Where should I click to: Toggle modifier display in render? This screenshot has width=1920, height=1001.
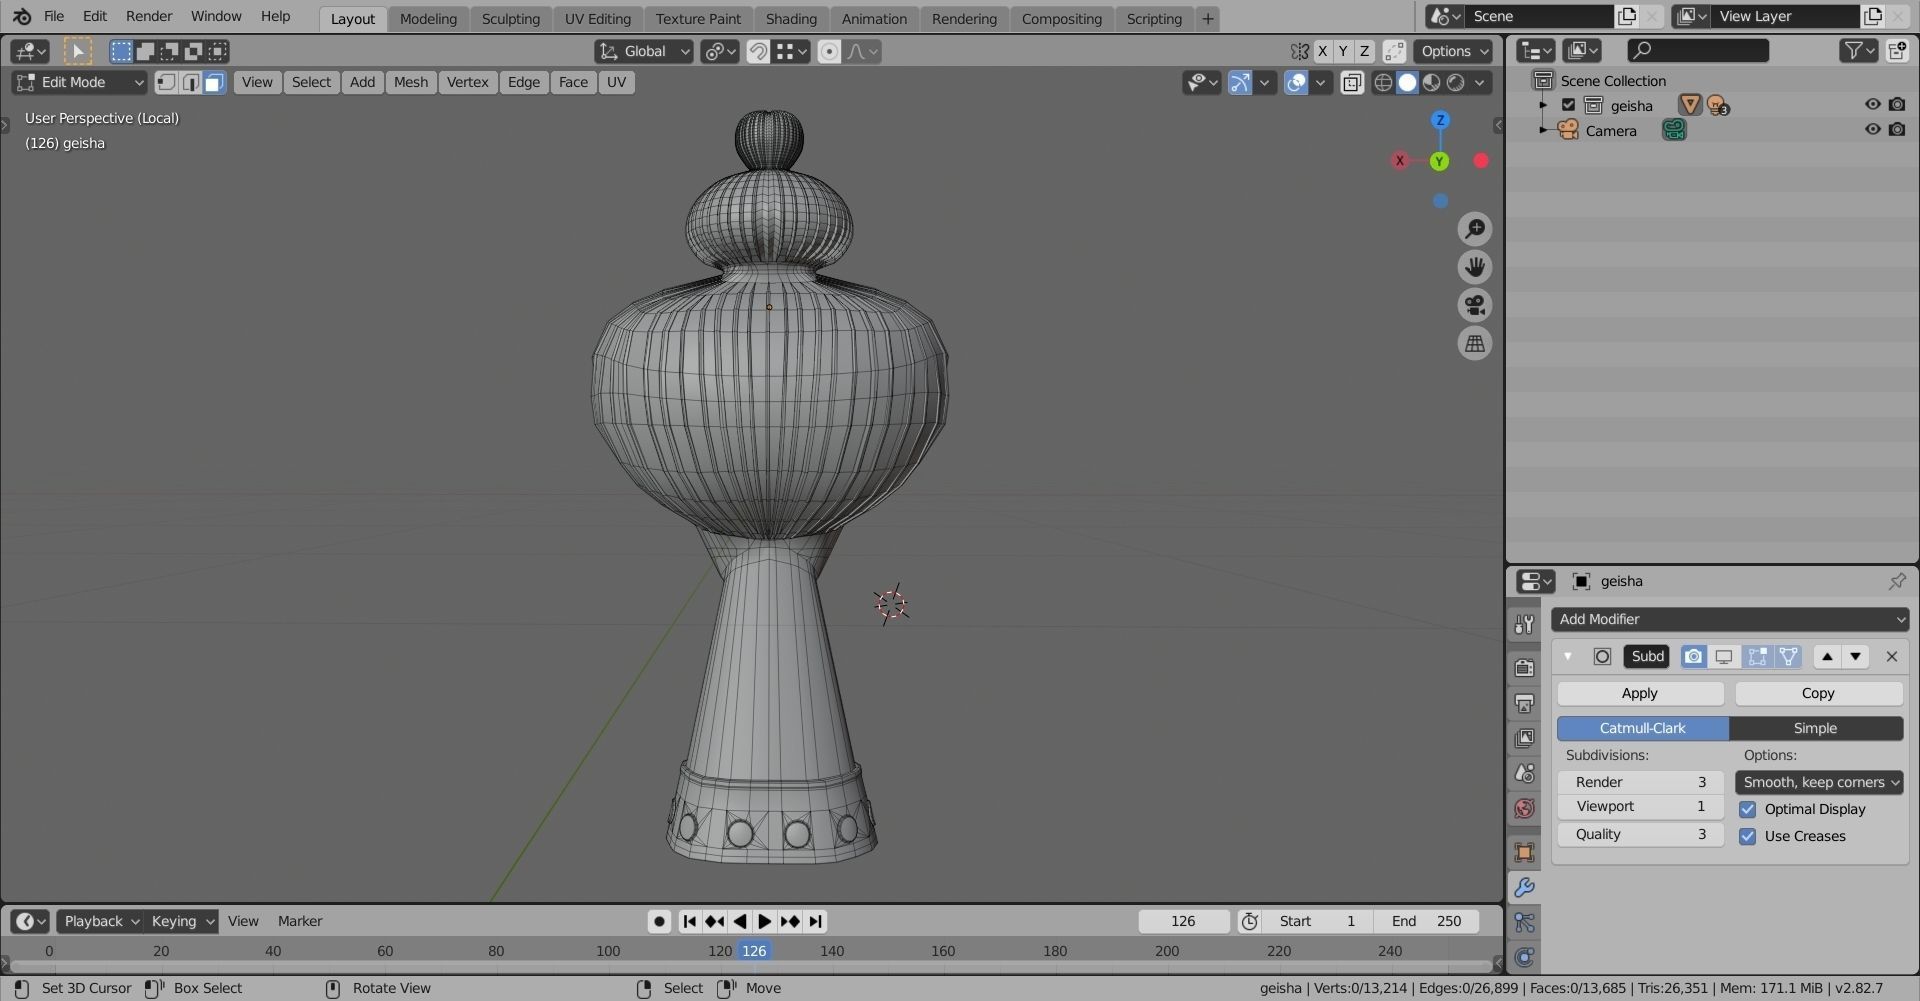1693,656
